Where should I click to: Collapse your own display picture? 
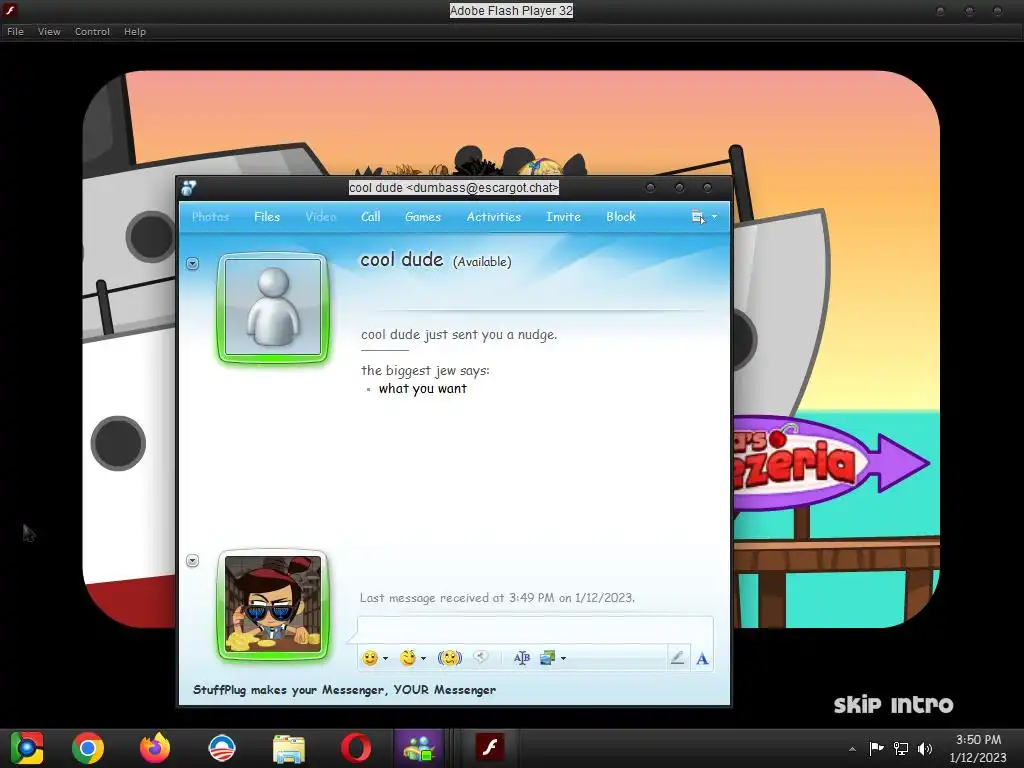(x=192, y=561)
